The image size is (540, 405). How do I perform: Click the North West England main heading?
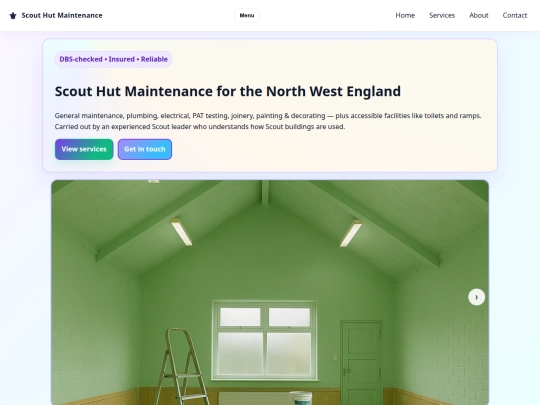pyautogui.click(x=228, y=91)
